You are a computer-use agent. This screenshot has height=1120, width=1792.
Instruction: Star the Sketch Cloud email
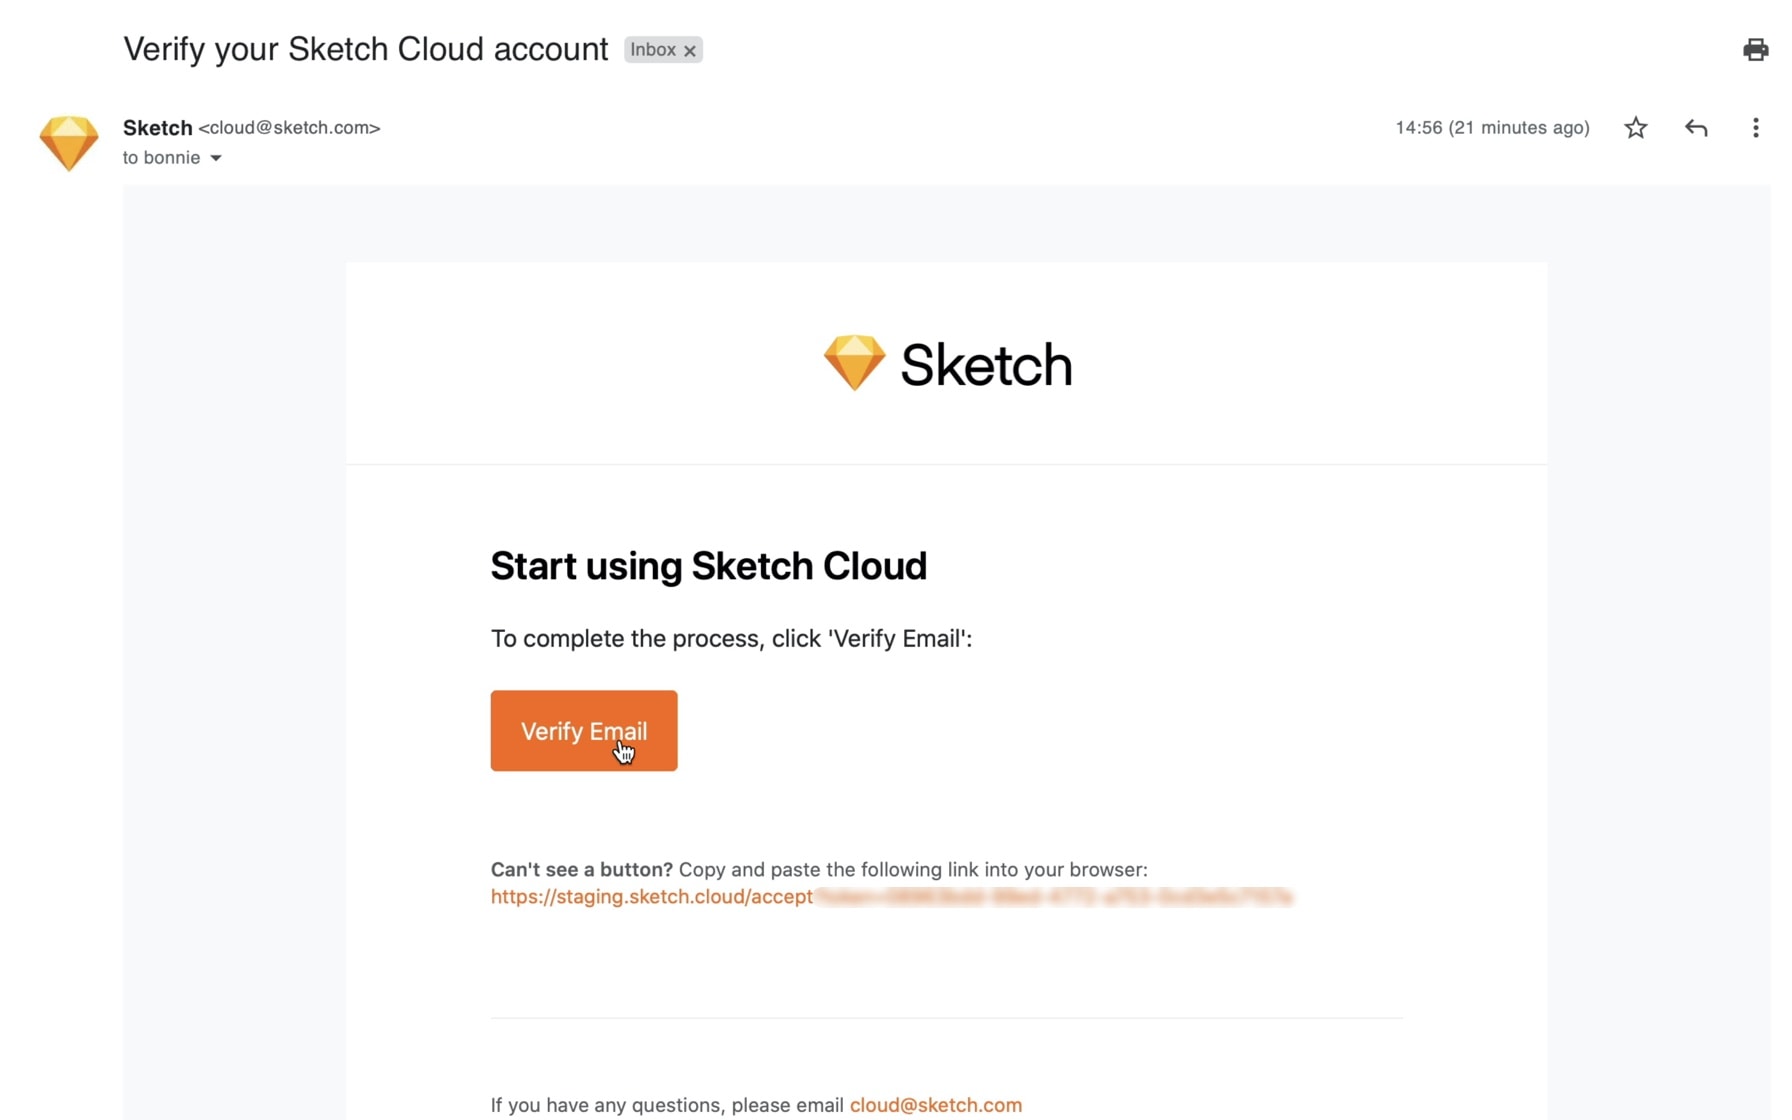click(1636, 128)
